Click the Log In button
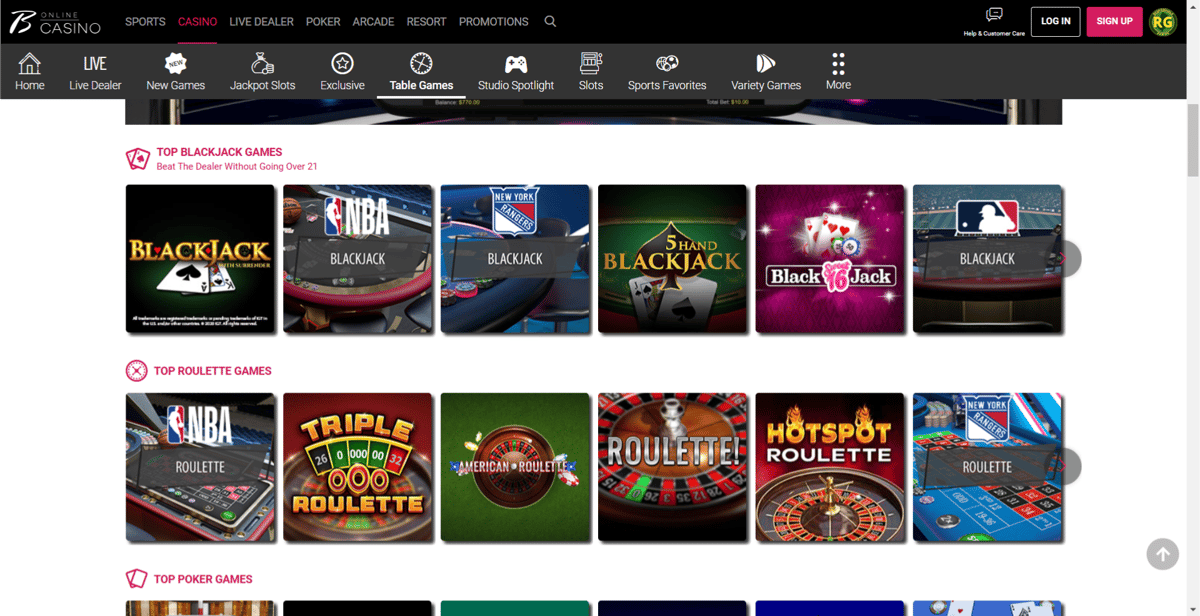This screenshot has height=616, width=1200. point(1055,21)
